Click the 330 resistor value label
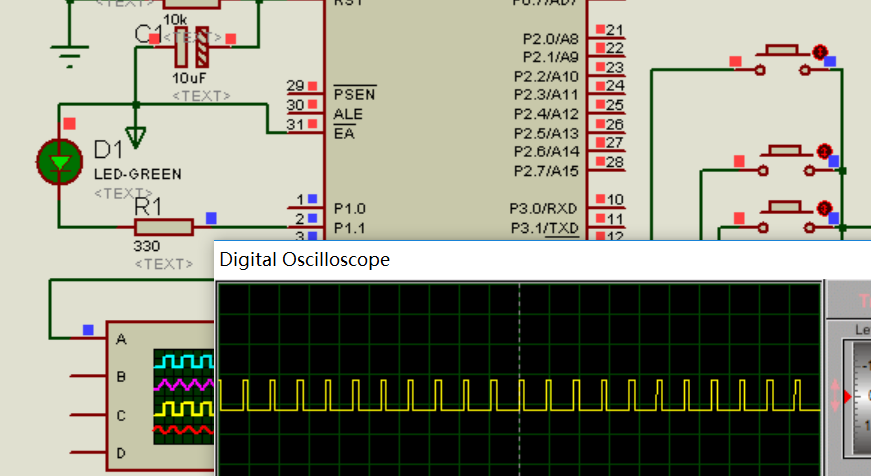Screen dimensions: 871x476 tap(147, 246)
